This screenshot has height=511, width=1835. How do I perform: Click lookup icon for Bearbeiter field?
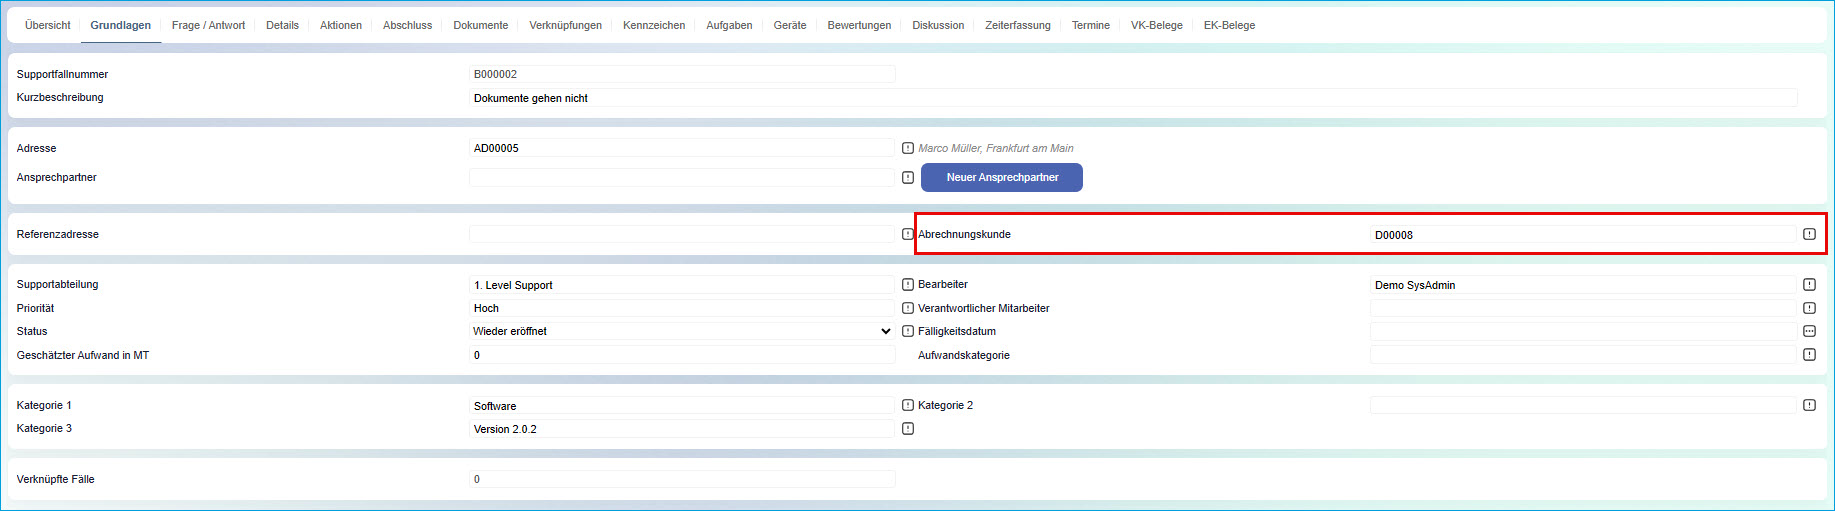tap(1809, 285)
